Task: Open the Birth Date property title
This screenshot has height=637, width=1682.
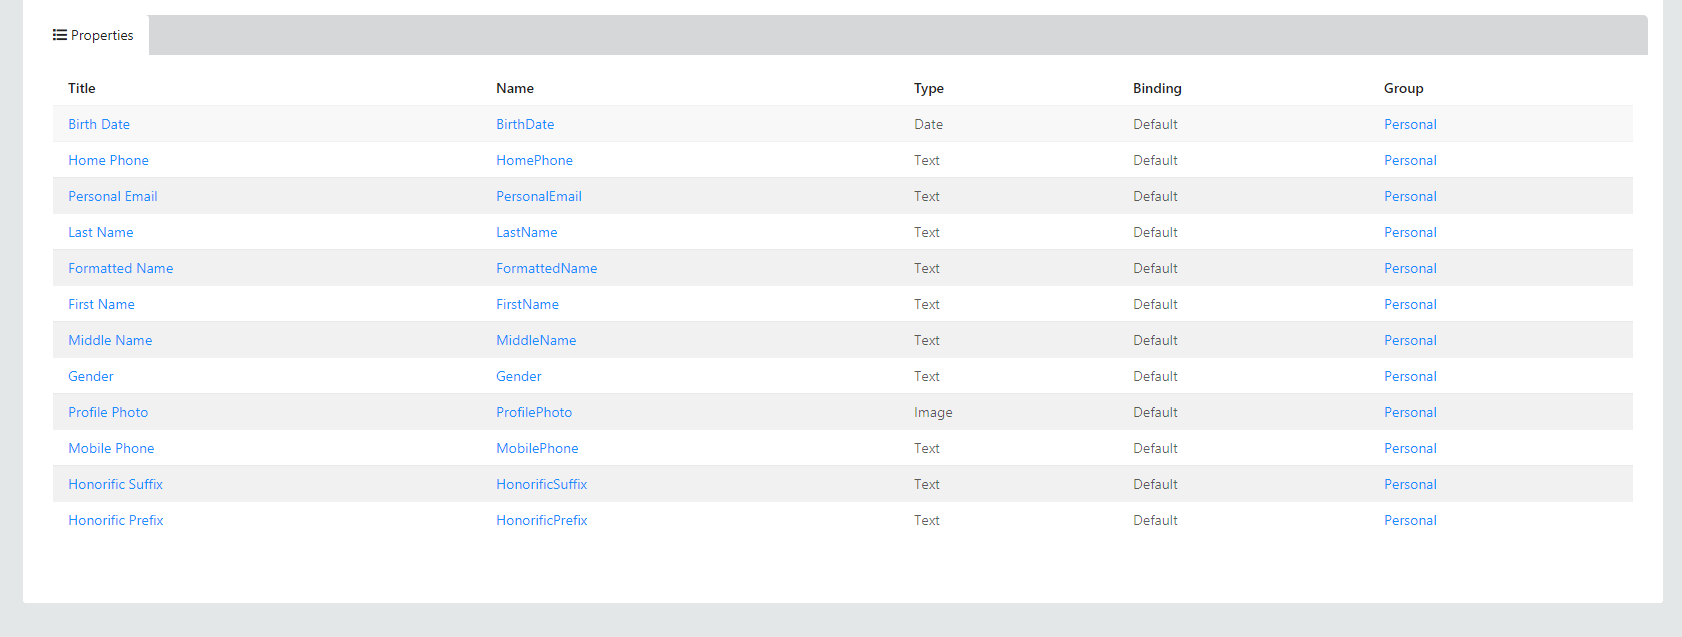Action: pyautogui.click(x=99, y=124)
